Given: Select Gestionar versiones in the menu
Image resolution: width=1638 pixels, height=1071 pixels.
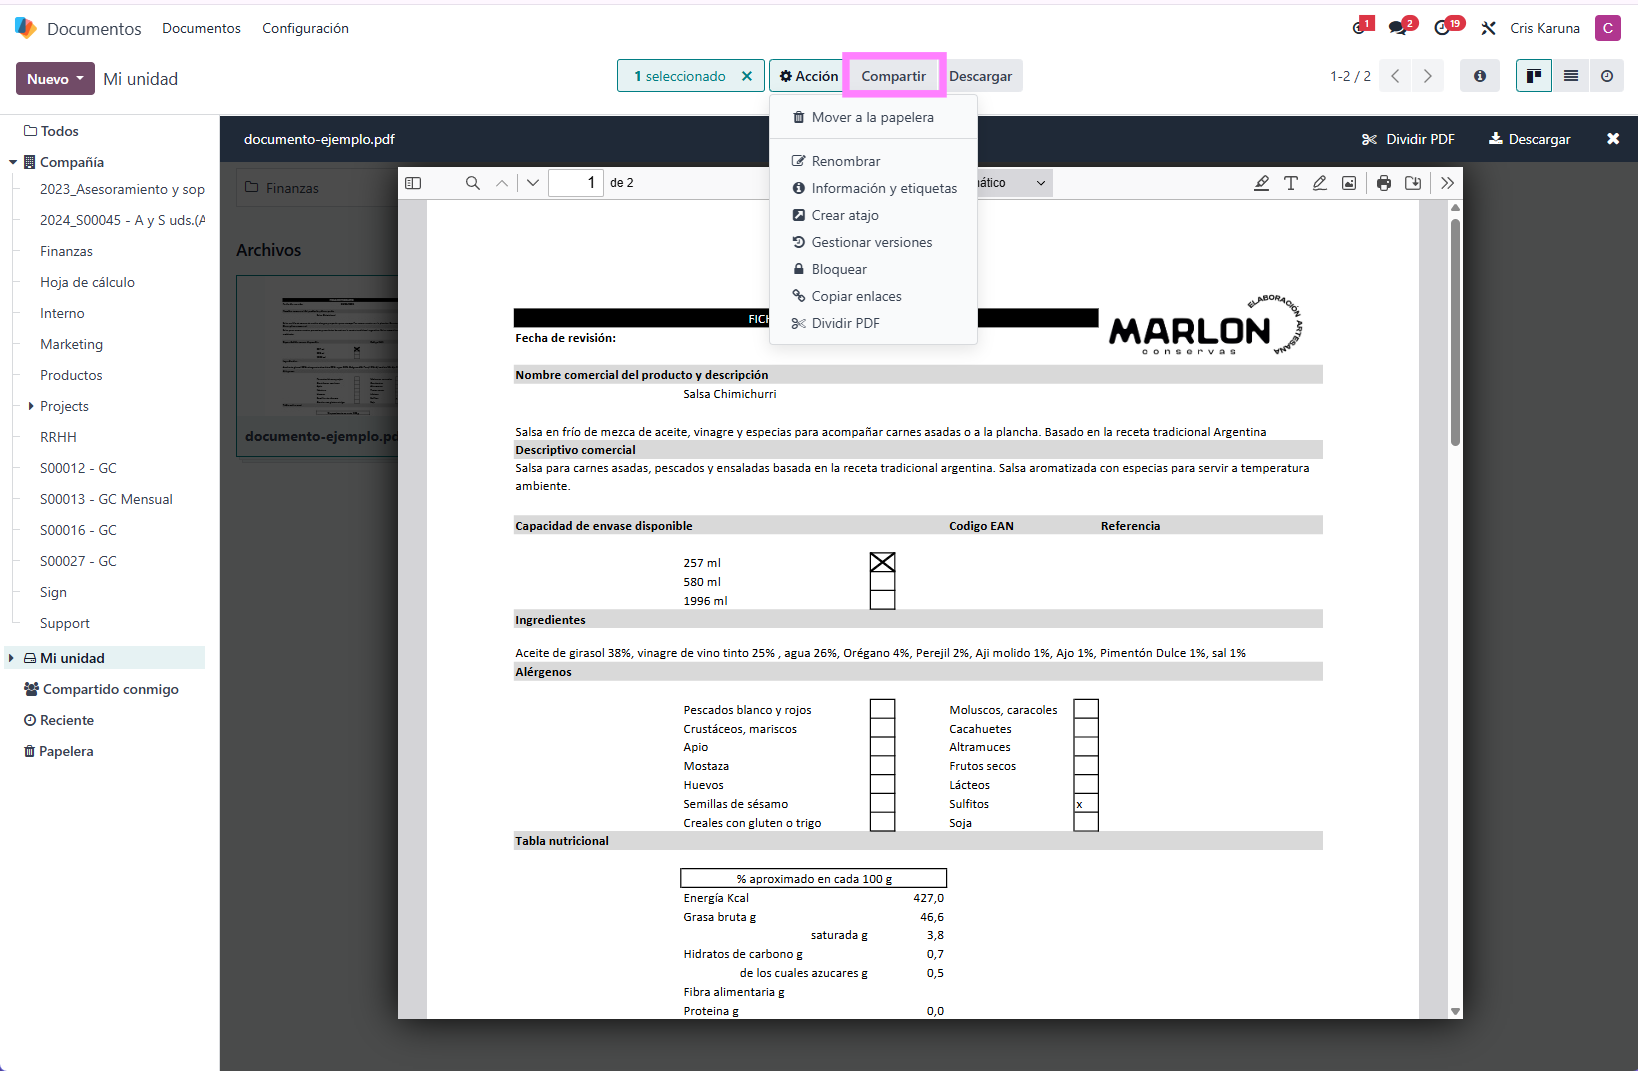Looking at the screenshot, I should (x=871, y=242).
